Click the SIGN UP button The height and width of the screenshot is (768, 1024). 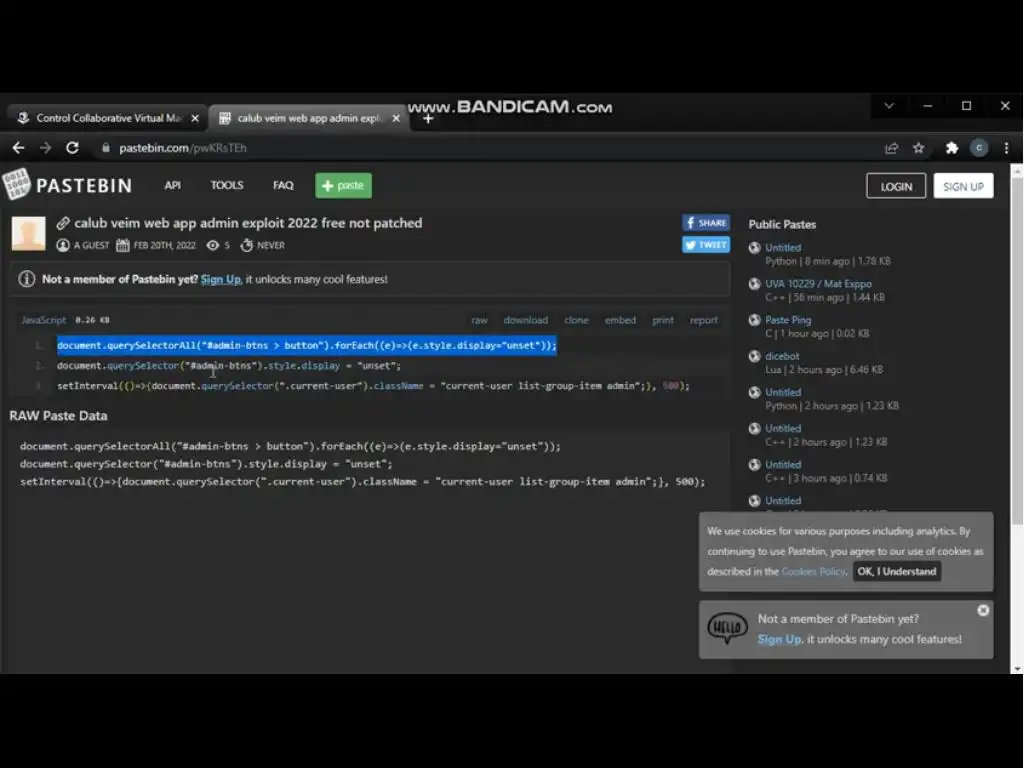pyautogui.click(x=963, y=186)
